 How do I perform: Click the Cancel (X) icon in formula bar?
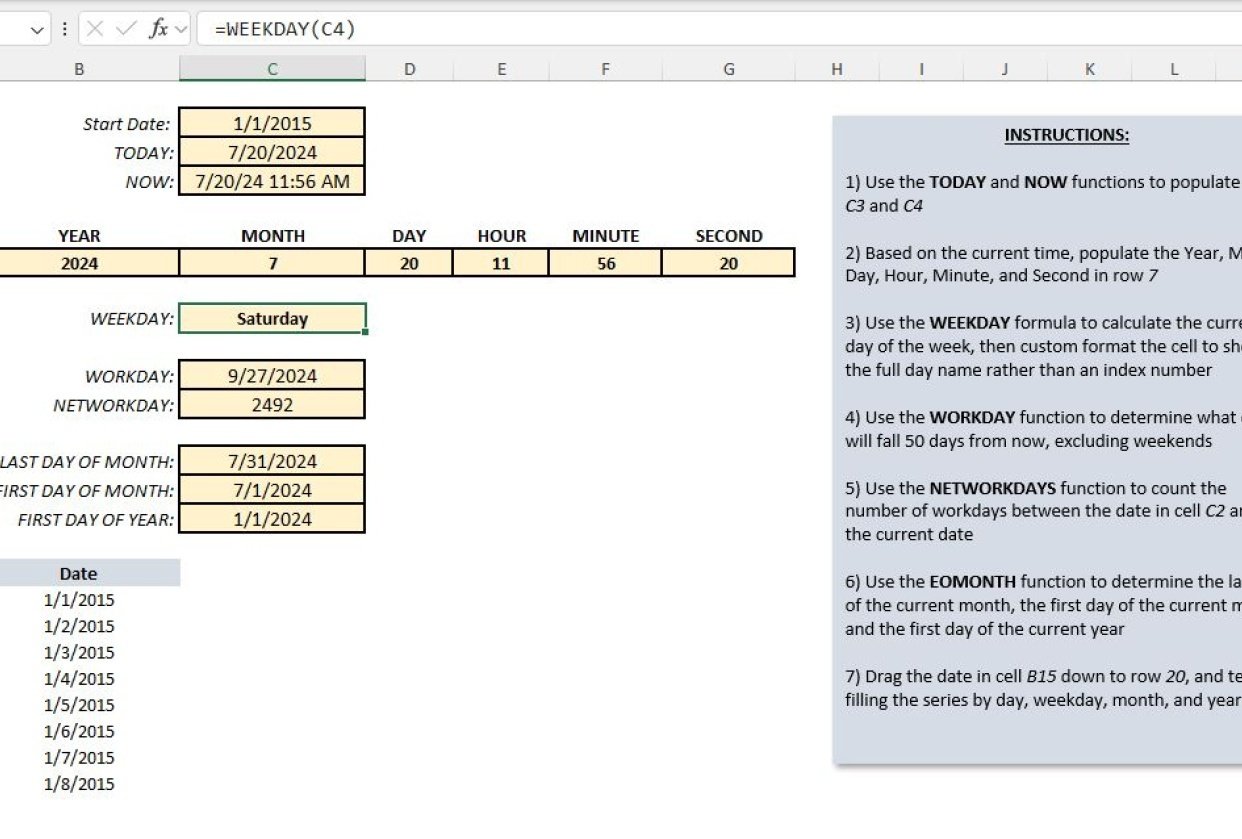[95, 29]
